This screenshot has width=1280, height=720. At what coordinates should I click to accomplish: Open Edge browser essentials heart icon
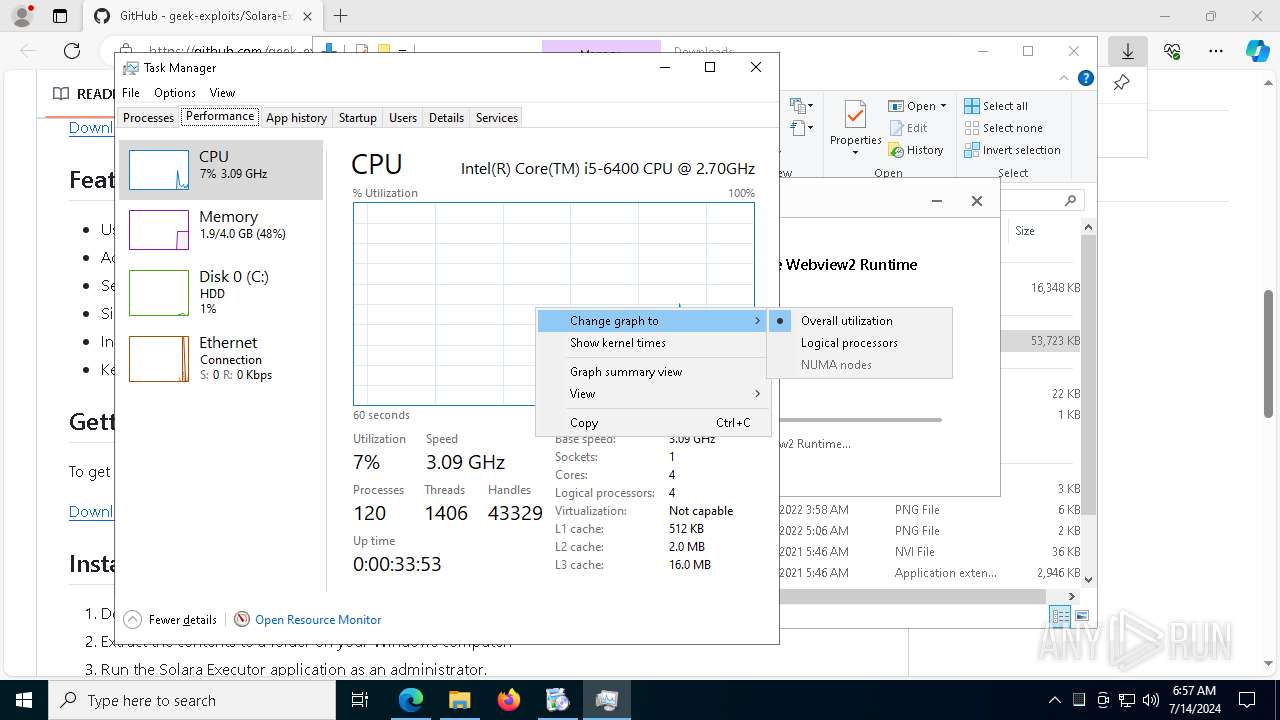tap(1172, 51)
